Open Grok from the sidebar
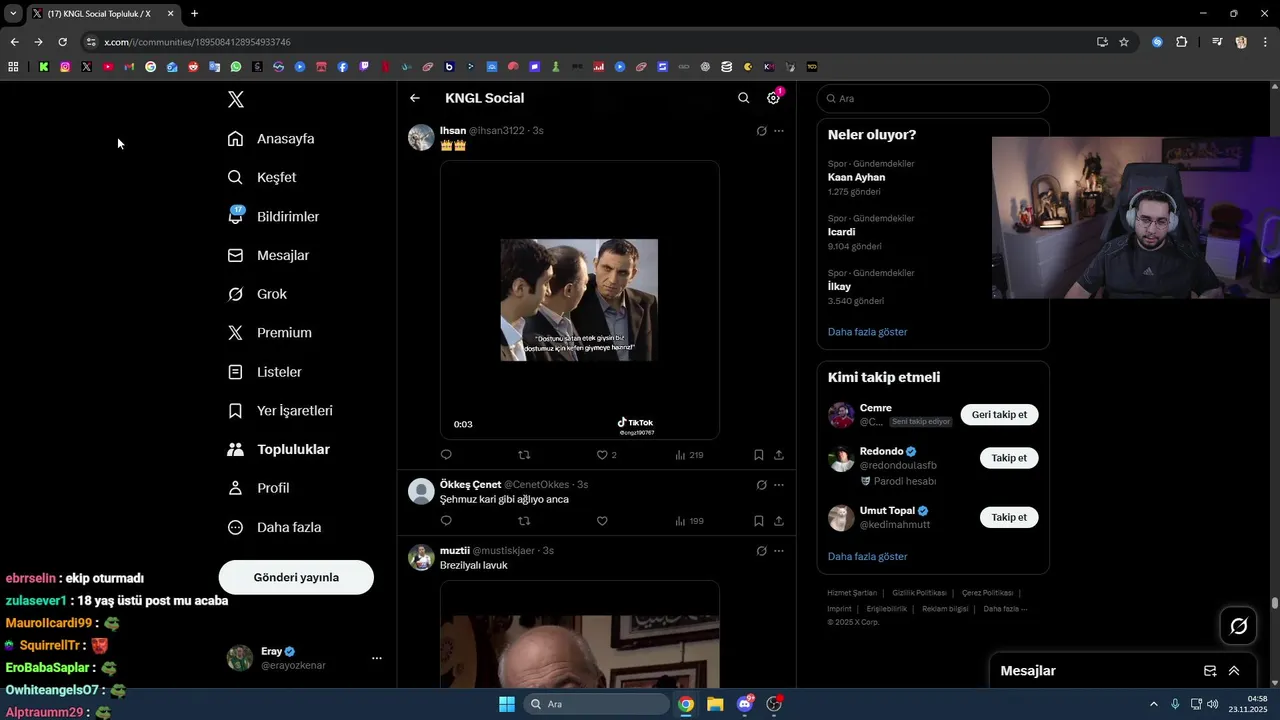The height and width of the screenshot is (720, 1280). pyautogui.click(x=257, y=294)
